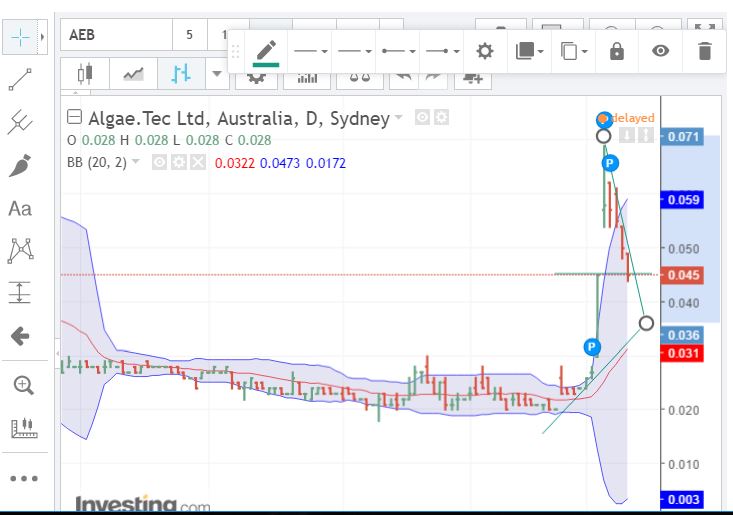Open the visual order layers dropdown
The height and width of the screenshot is (515, 733).
pos(529,51)
